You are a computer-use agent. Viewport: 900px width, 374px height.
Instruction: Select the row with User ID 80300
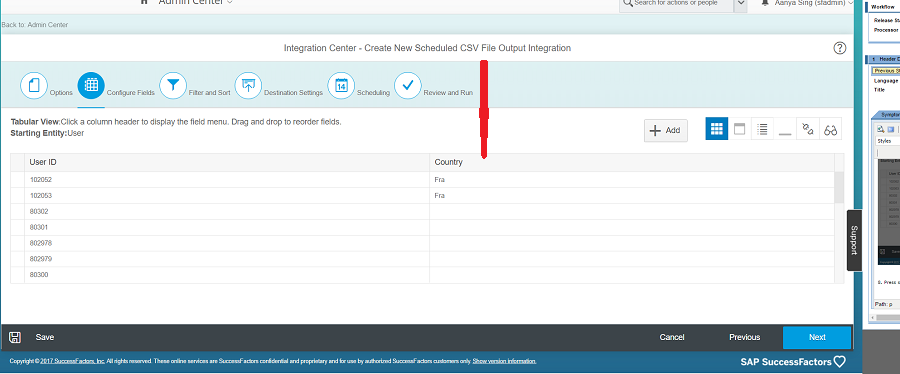pos(422,275)
